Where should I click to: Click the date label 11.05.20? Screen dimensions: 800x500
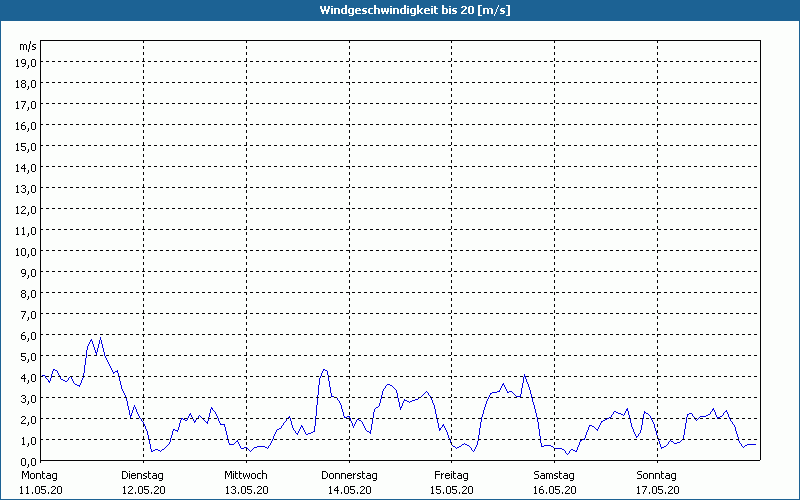tap(39, 490)
